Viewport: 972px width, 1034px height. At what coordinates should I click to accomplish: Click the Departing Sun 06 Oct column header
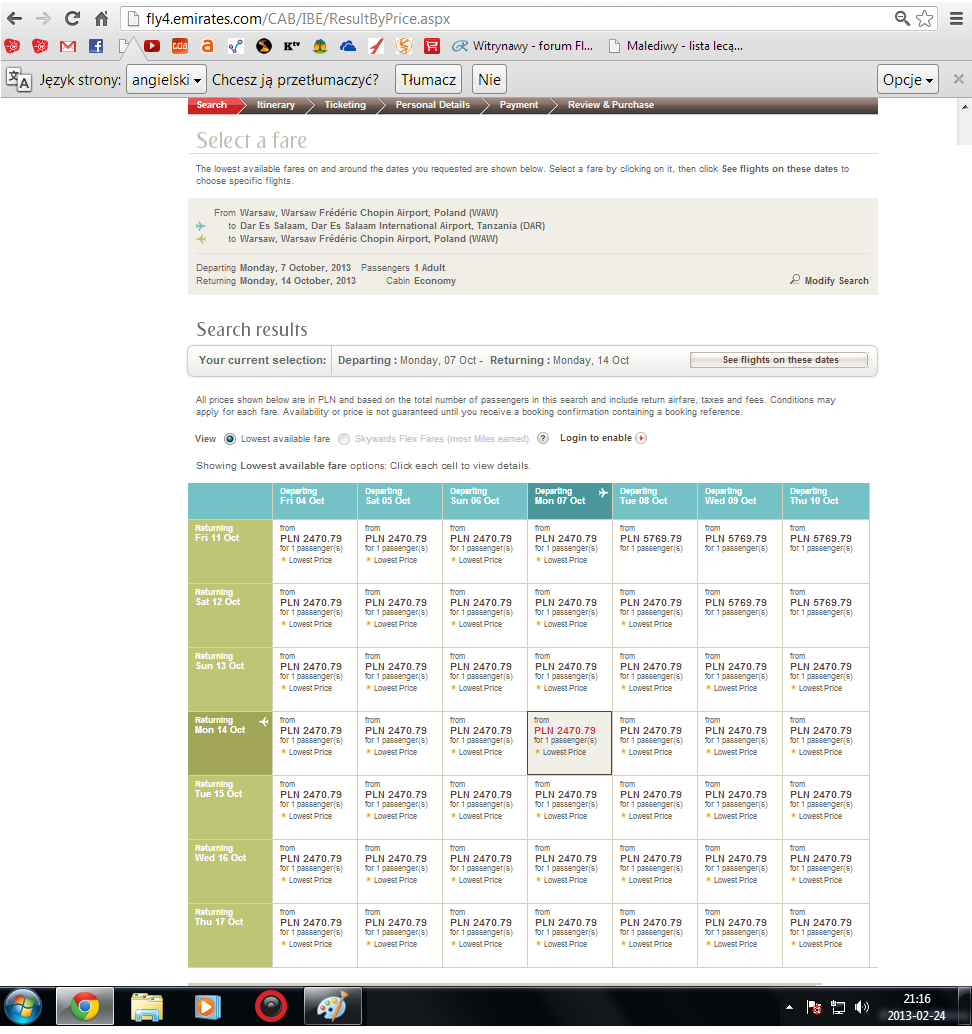click(485, 501)
